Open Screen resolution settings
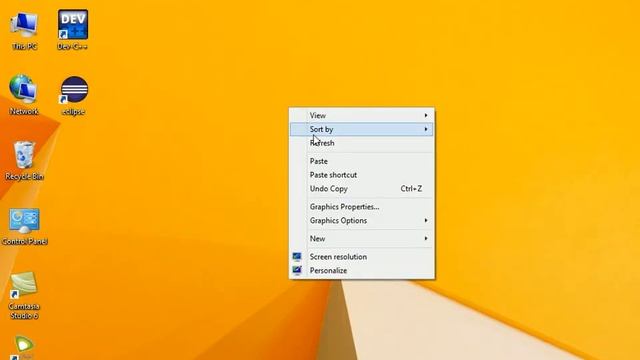Screen dimensions: 640x360 (362, 257)
